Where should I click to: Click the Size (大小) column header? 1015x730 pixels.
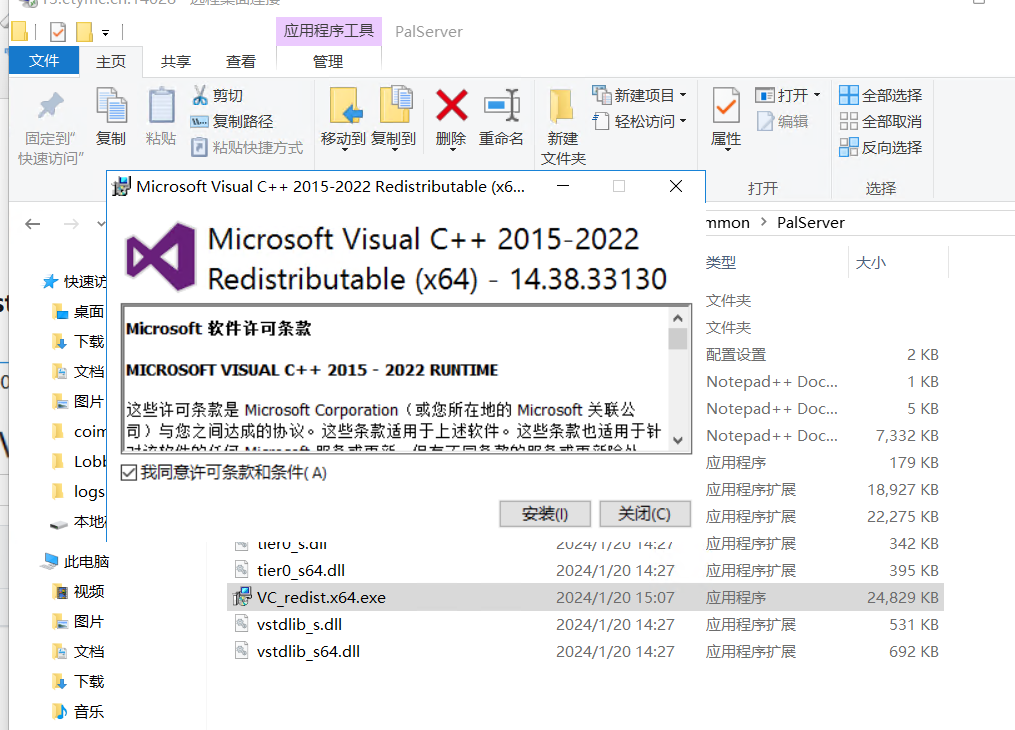871,262
